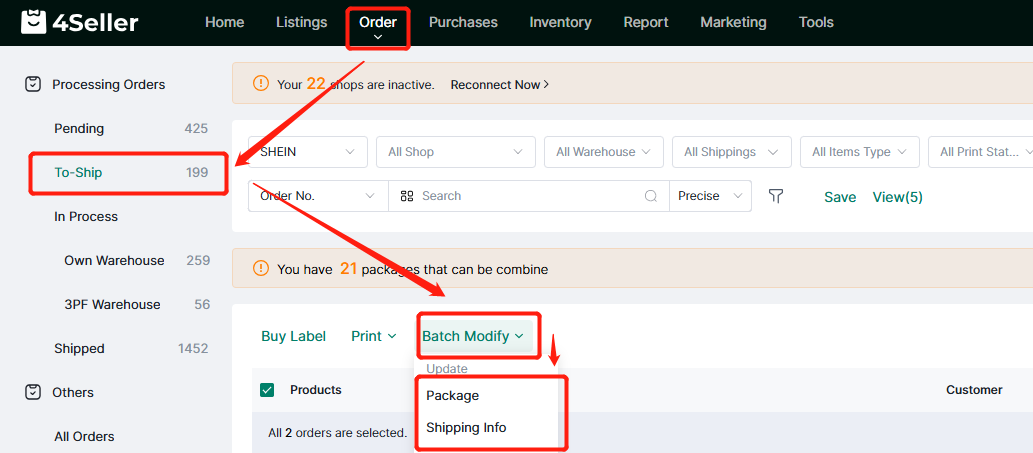Click the scan icon in search box
The image size is (1033, 453).
point(407,196)
